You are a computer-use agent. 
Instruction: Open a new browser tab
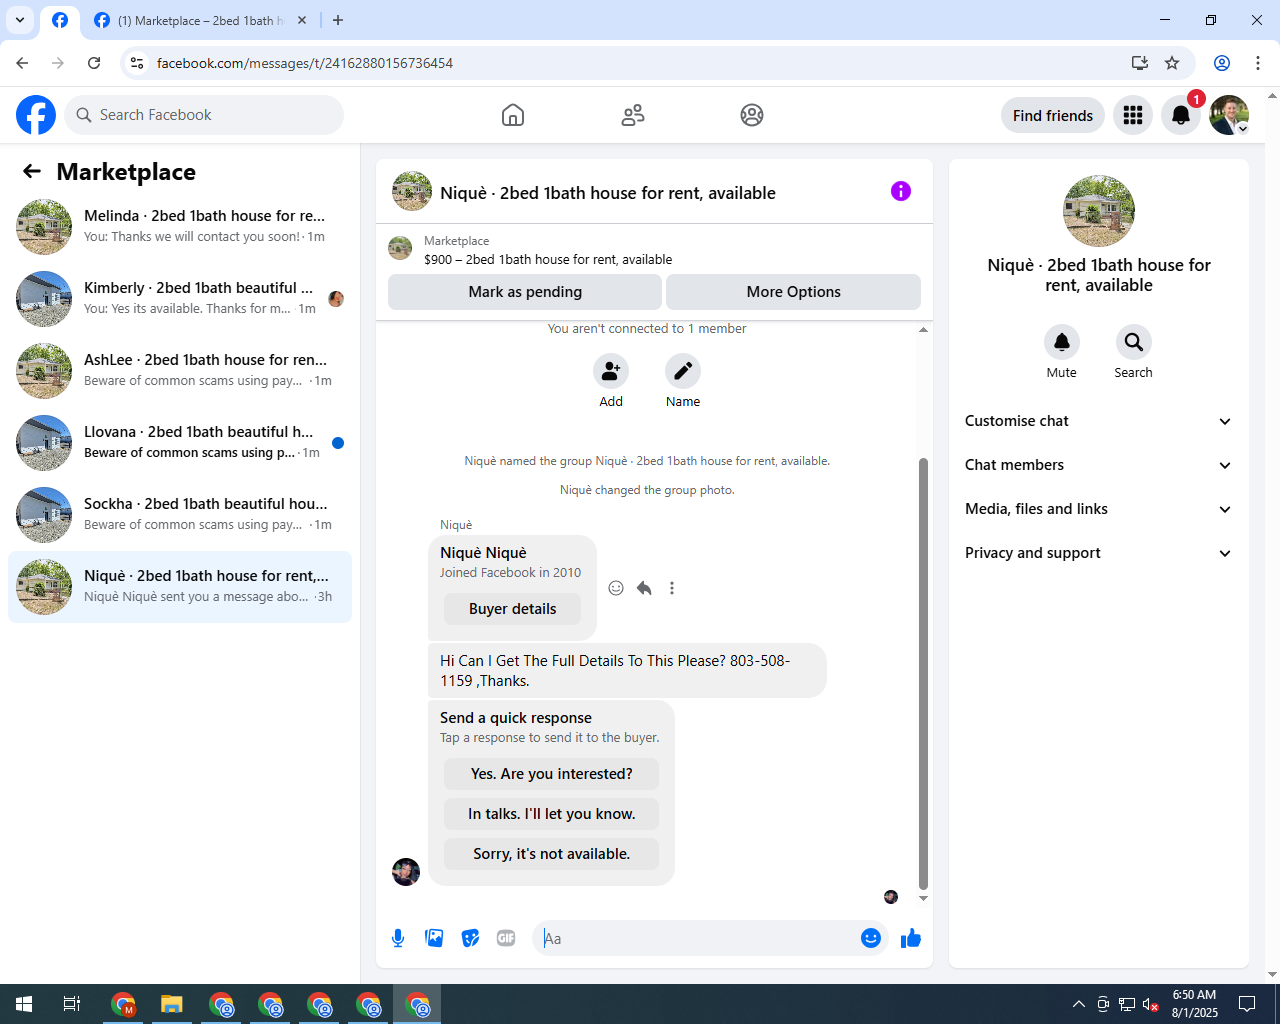pos(338,20)
